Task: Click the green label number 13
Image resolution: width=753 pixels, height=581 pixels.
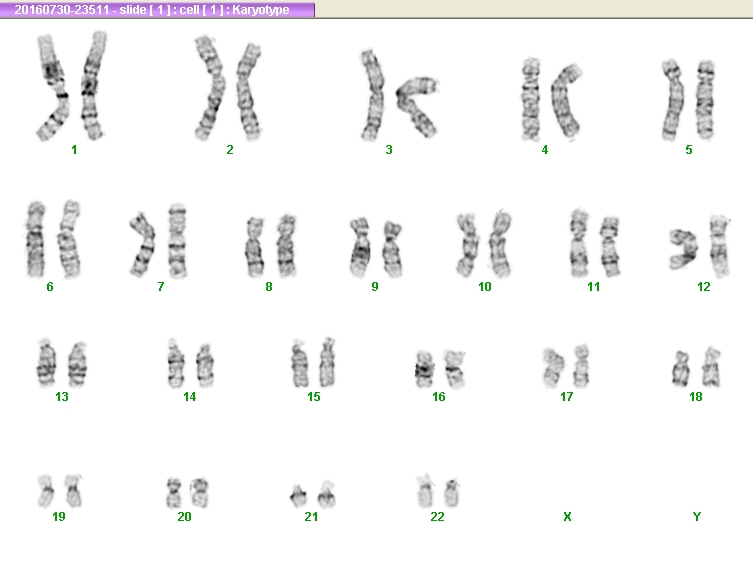Action: click(x=62, y=397)
